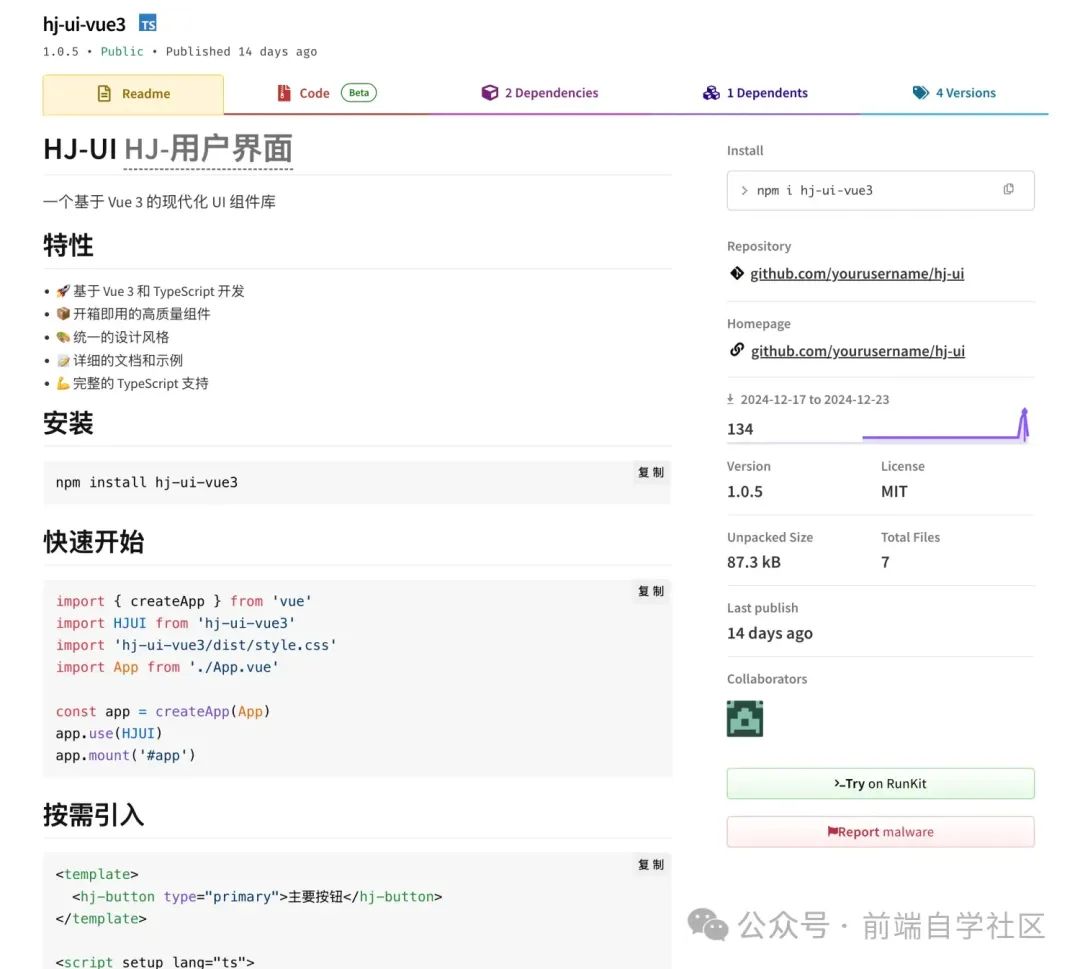The image size is (1080, 969).
Task: Open the Repository github.com/yourusername/hj-ui link
Action: [x=857, y=273]
